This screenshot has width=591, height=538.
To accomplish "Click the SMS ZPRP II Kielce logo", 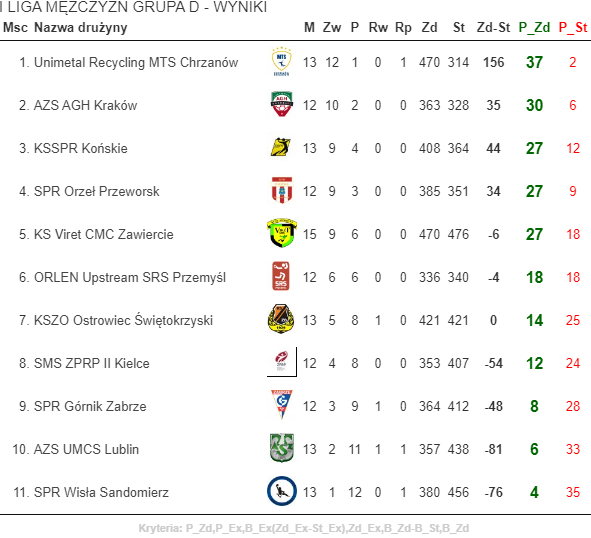I will pos(282,362).
